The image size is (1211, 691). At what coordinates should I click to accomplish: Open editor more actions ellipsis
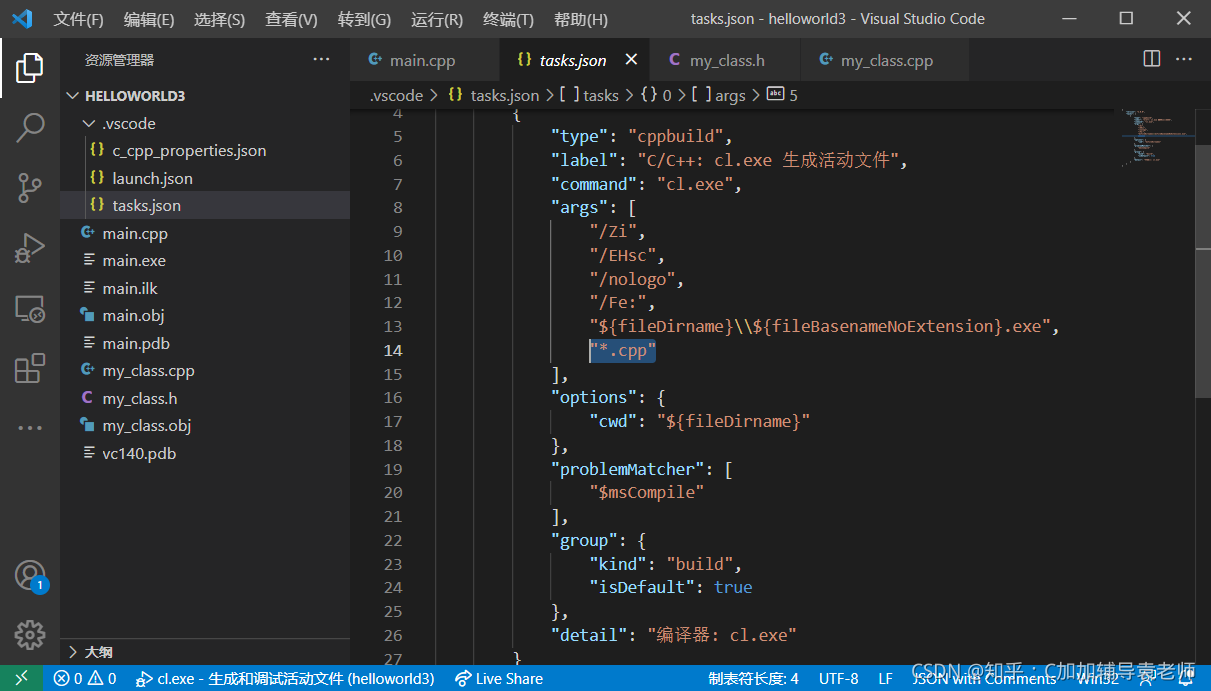1184,59
